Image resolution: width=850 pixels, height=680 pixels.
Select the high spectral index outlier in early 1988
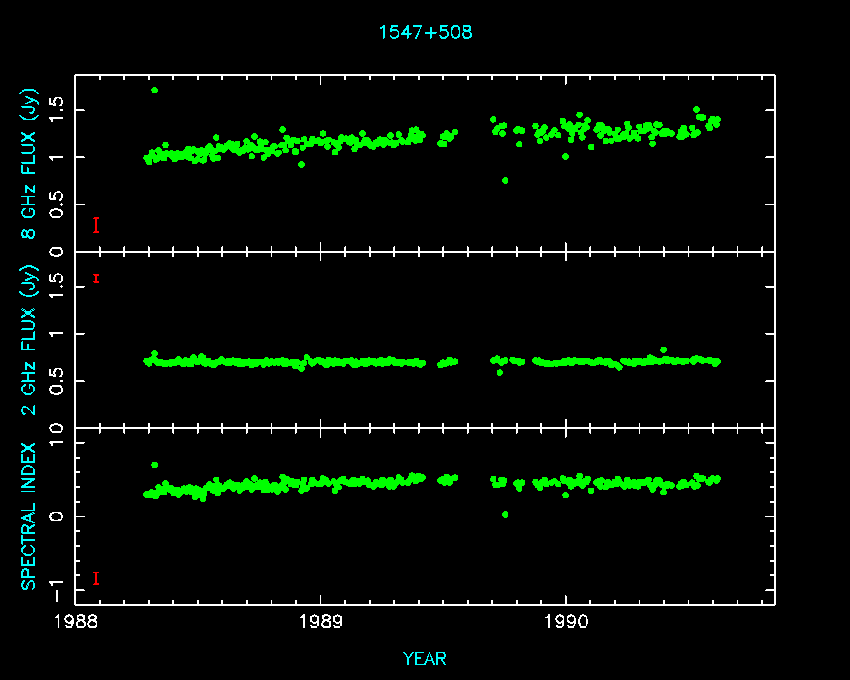point(154,465)
